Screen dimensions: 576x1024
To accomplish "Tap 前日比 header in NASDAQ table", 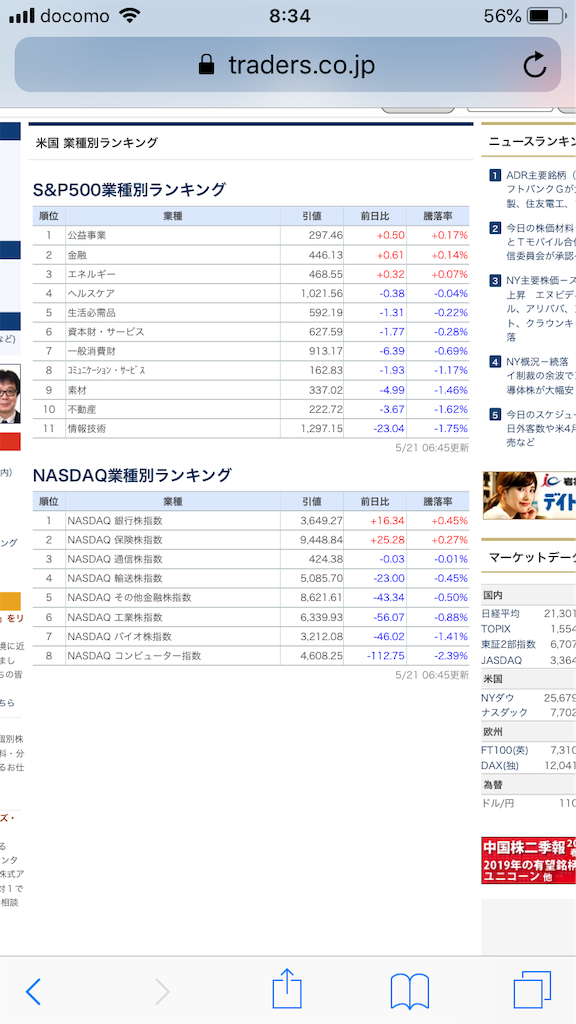I will [375, 502].
